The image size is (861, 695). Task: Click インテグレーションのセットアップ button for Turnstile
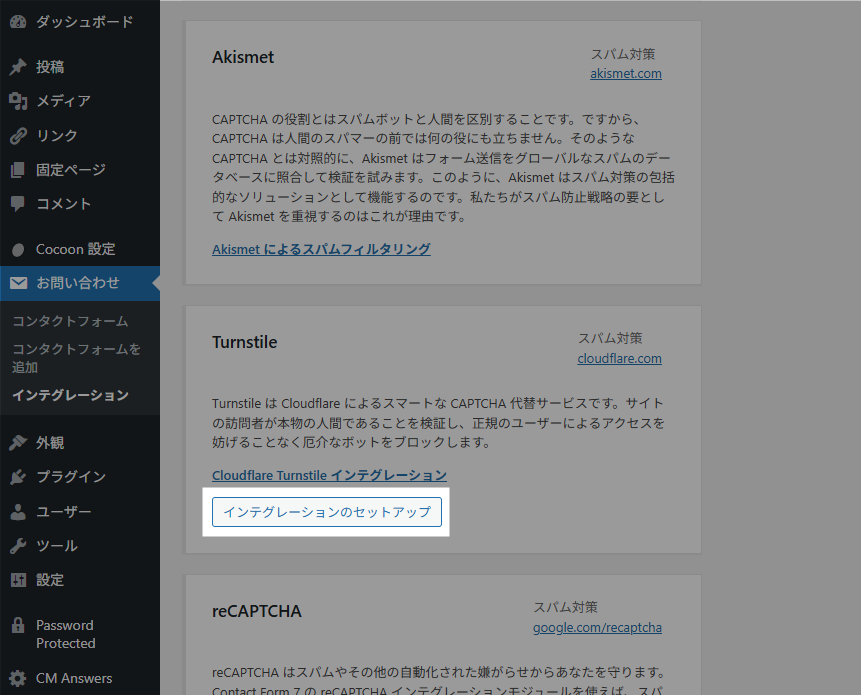click(x=327, y=512)
